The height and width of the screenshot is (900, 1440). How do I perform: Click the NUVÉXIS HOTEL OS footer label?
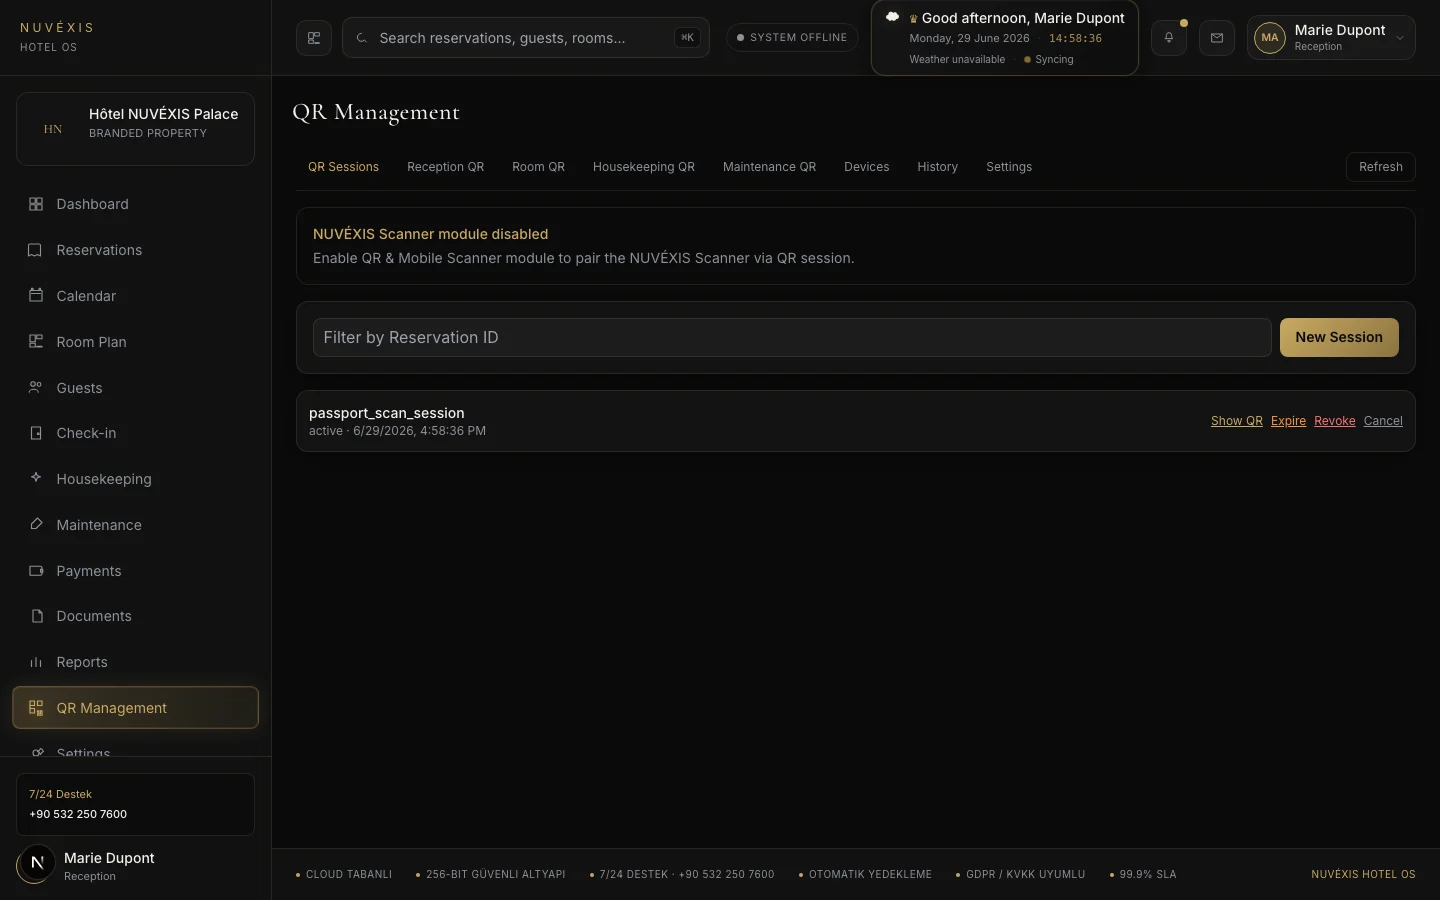1363,875
